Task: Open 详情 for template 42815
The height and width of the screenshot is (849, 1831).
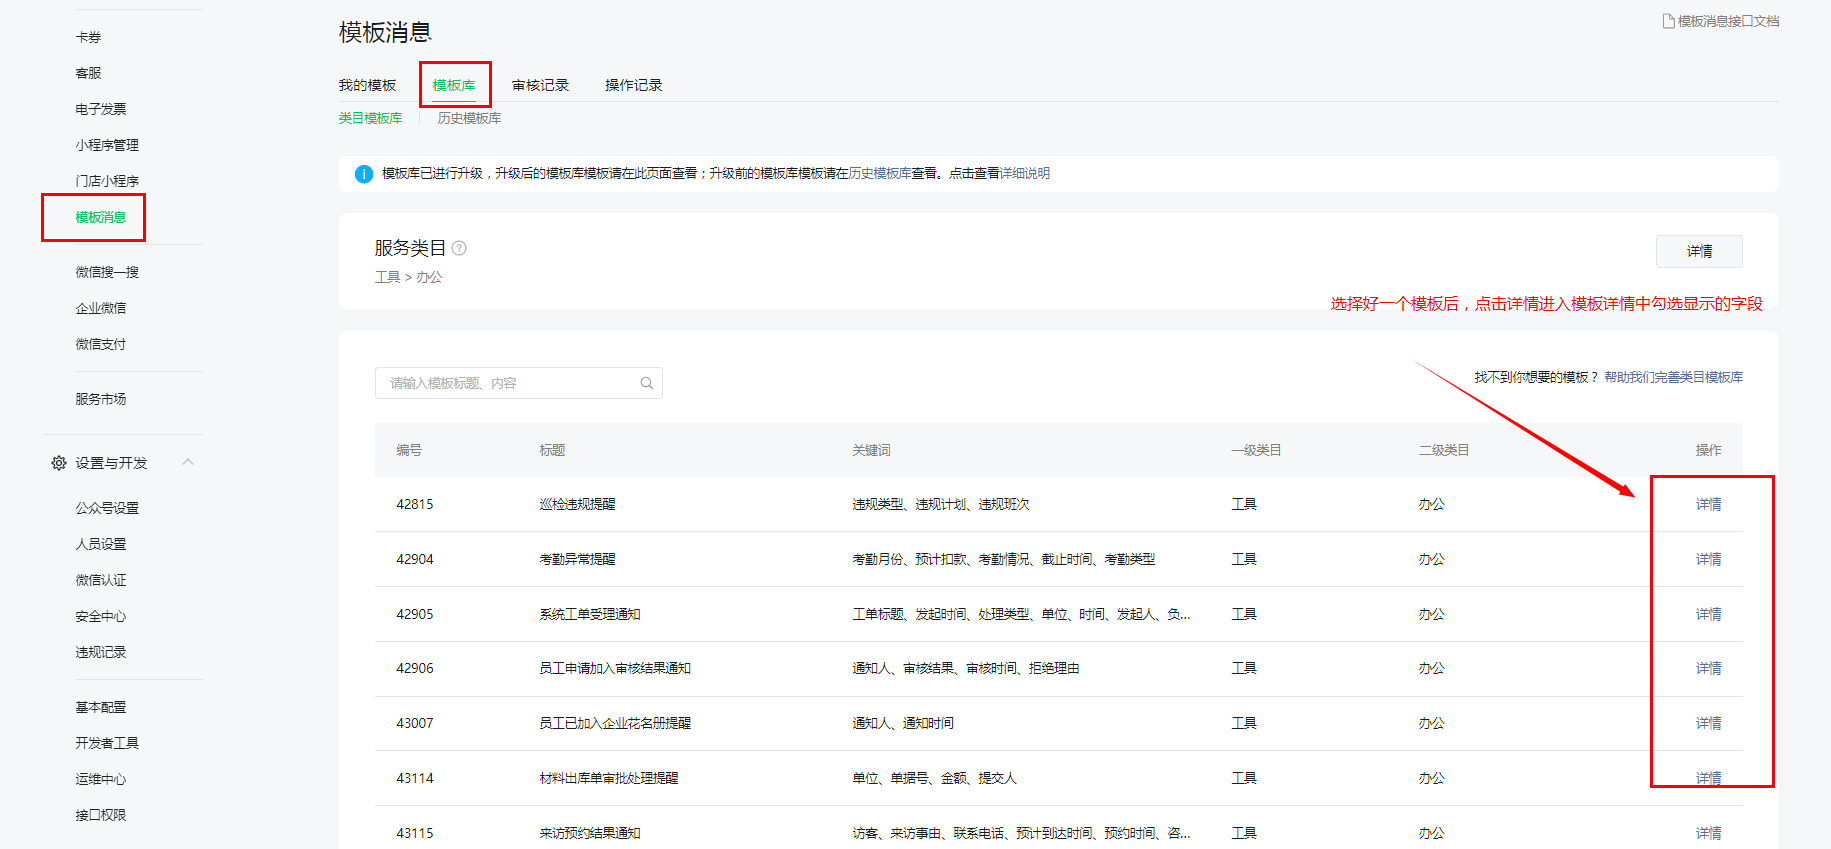Action: coord(1708,504)
